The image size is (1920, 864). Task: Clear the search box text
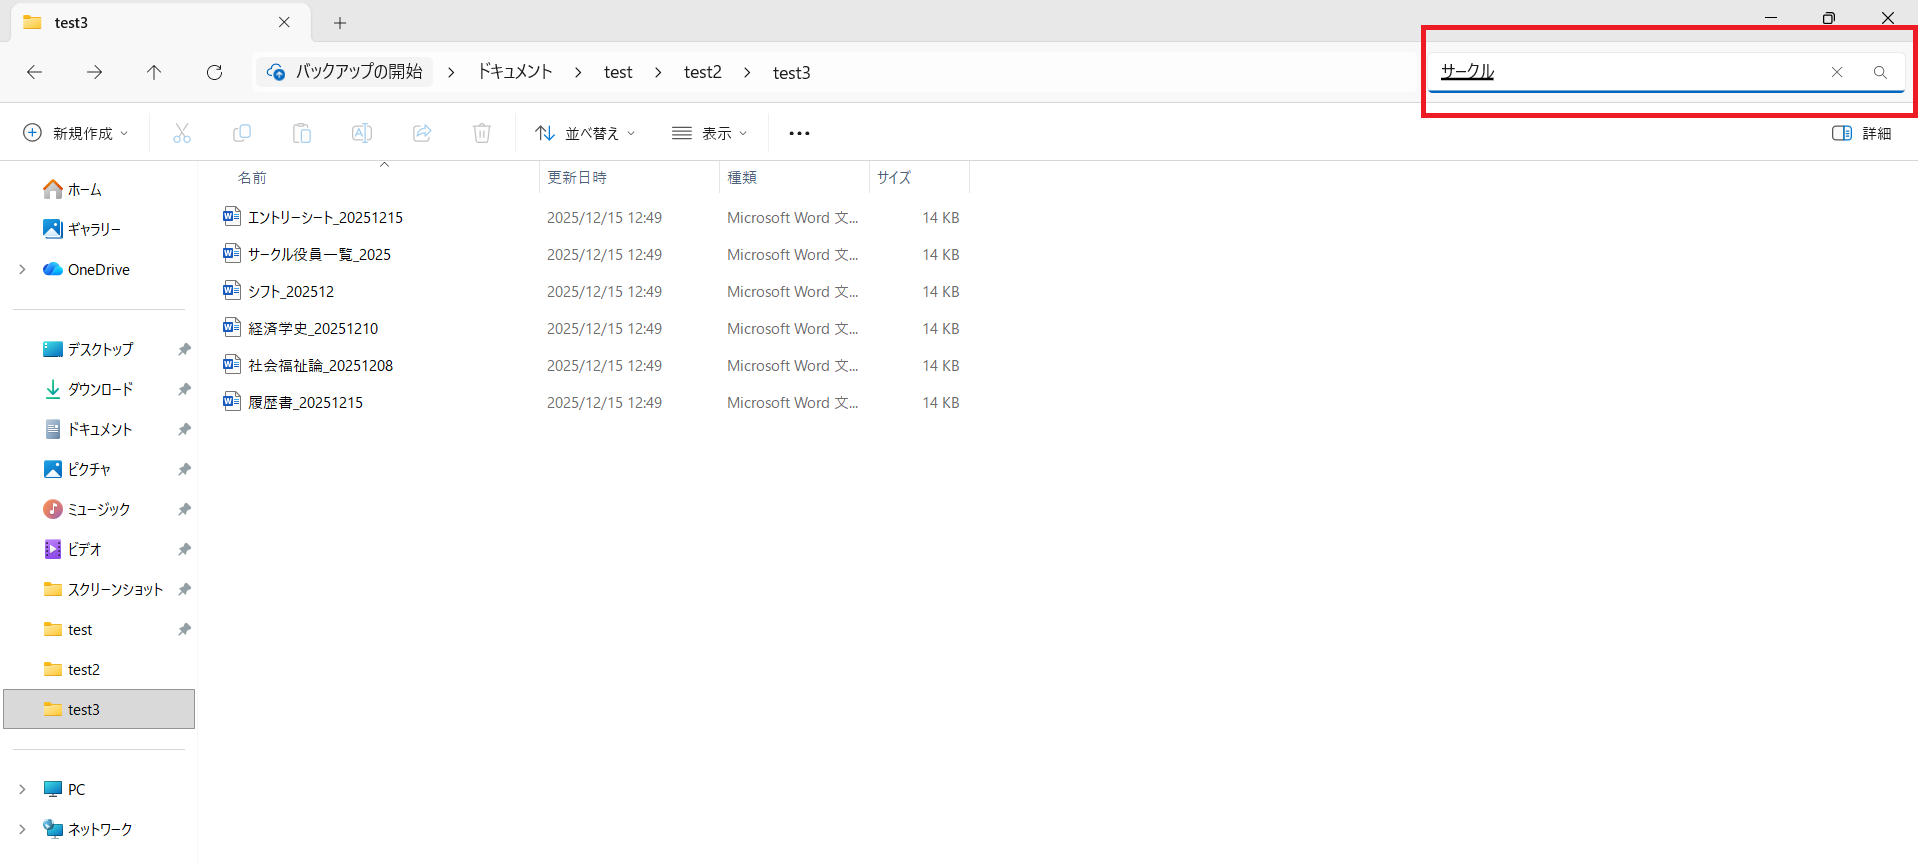(x=1837, y=72)
